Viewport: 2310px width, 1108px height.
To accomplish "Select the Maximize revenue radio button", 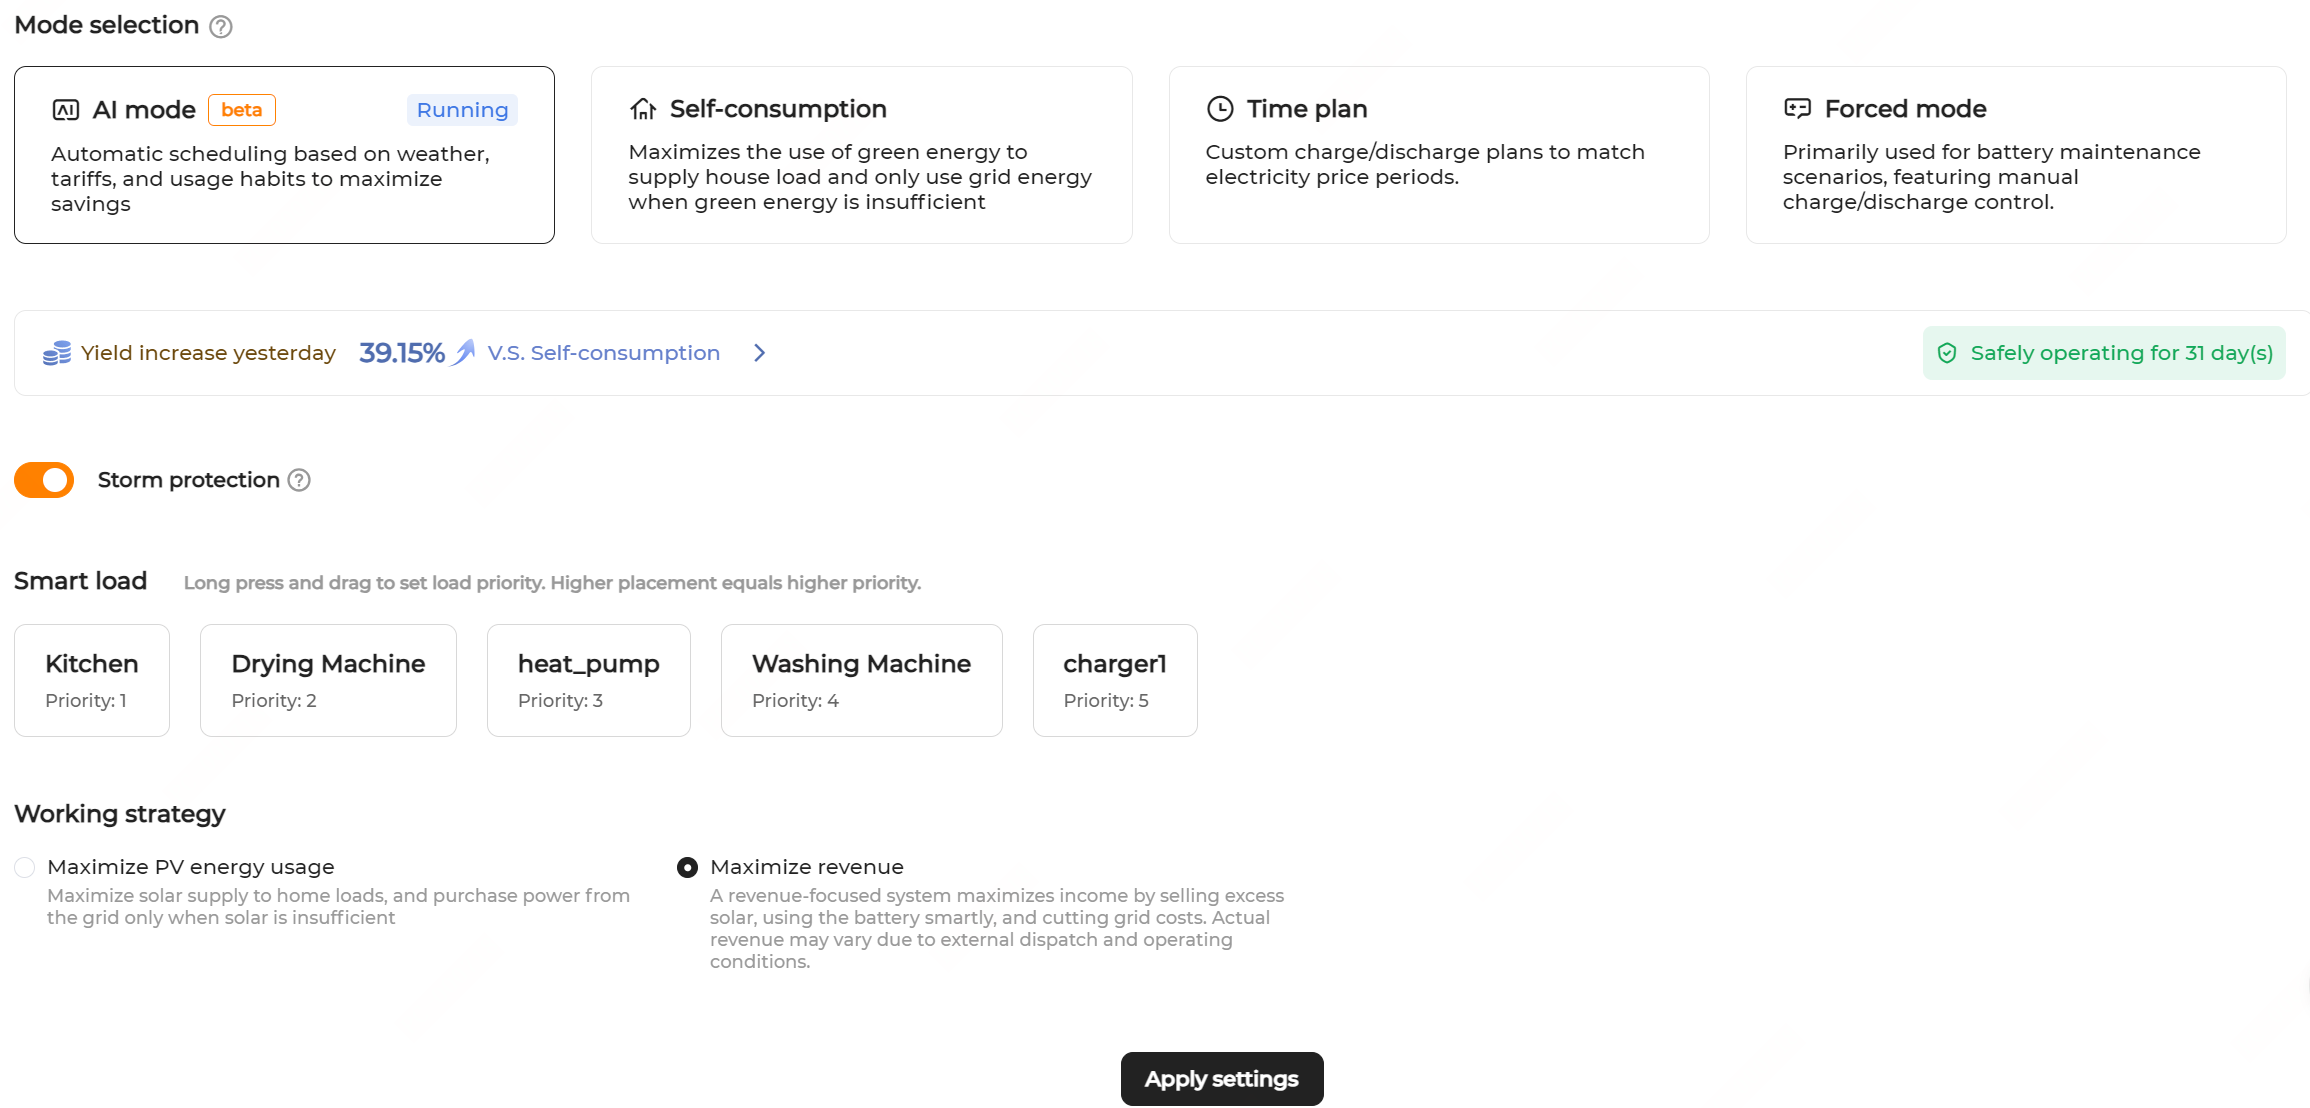I will pyautogui.click(x=687, y=867).
